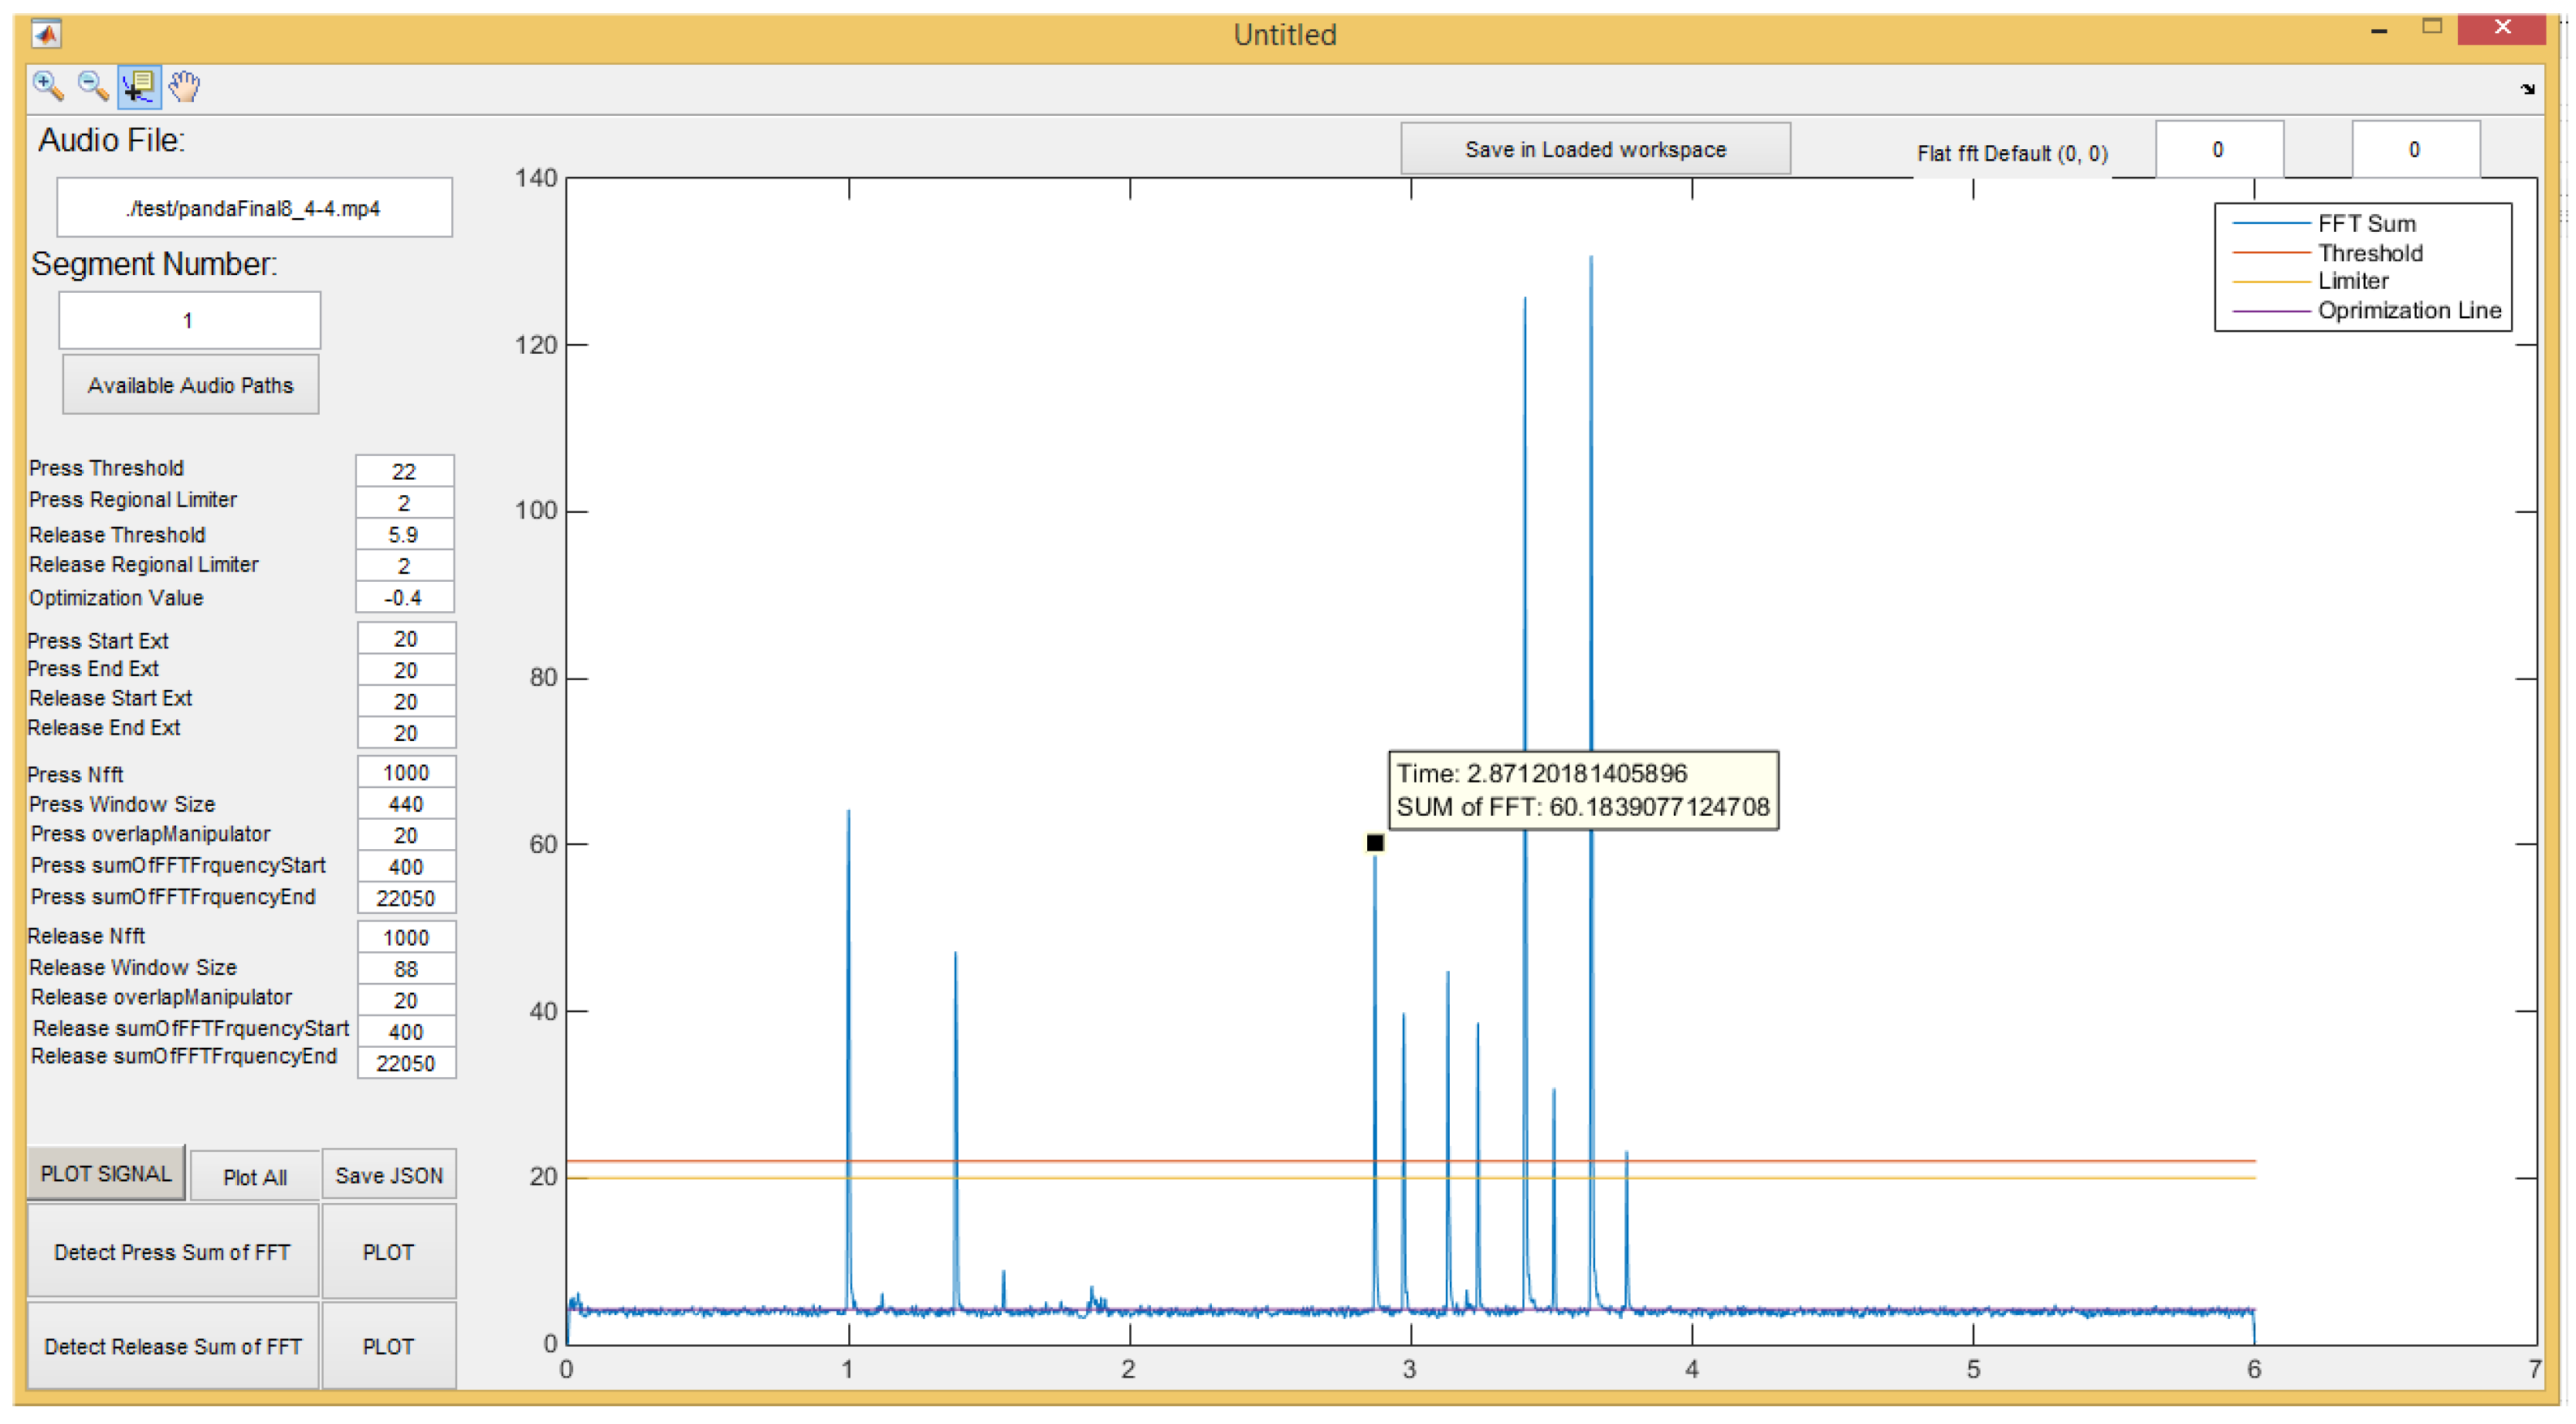Edit Release sumOfFFTFrquencyEnd field
2576x1424 pixels.
406,1063
